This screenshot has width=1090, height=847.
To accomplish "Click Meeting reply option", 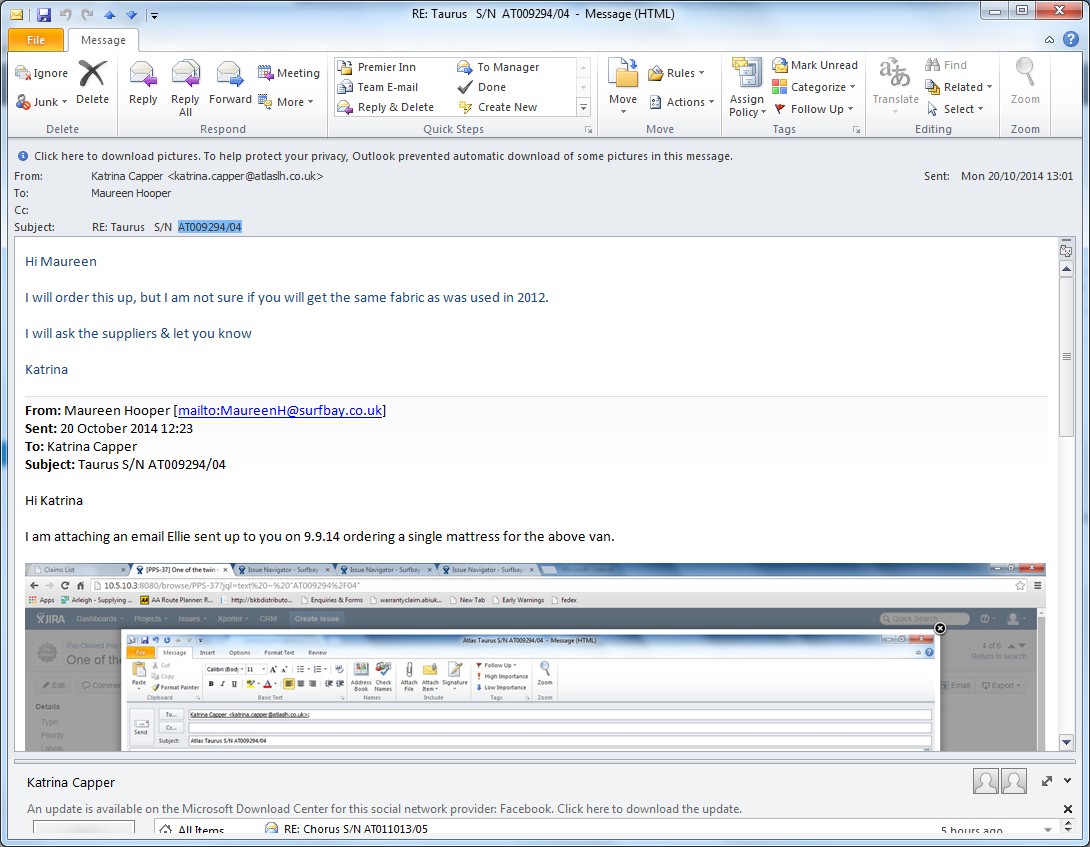I will click(x=289, y=73).
